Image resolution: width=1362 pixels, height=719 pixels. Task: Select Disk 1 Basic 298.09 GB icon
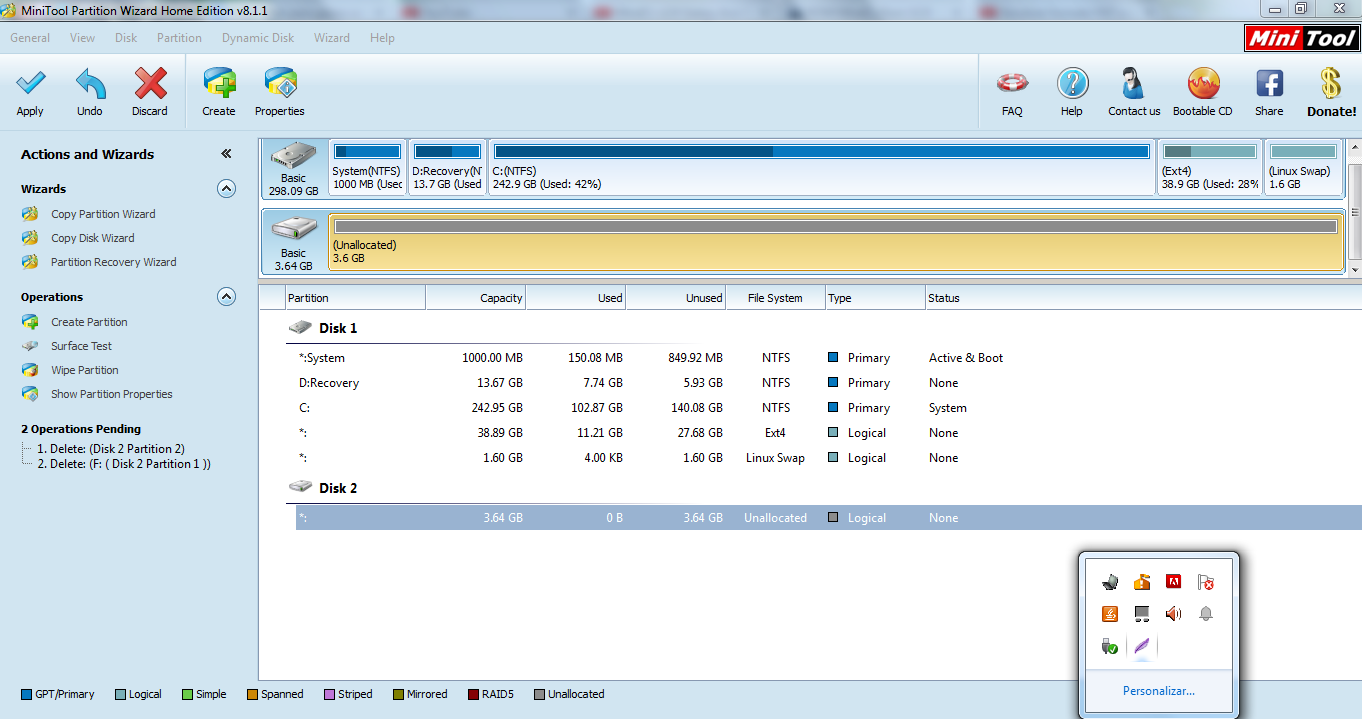294,168
